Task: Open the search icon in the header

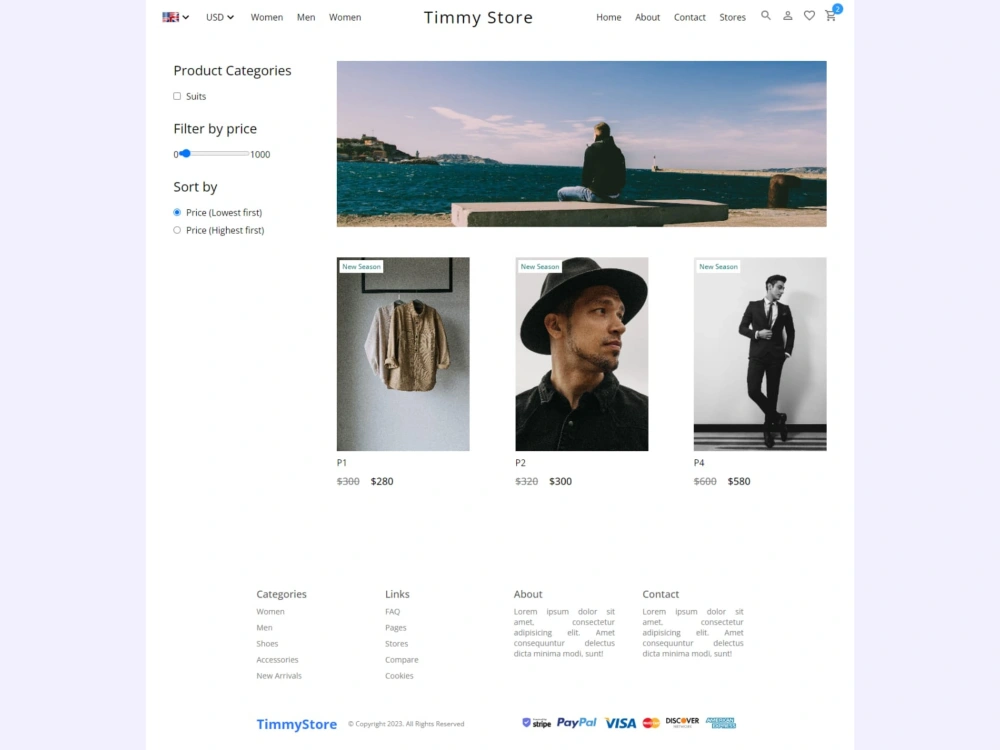Action: point(766,16)
